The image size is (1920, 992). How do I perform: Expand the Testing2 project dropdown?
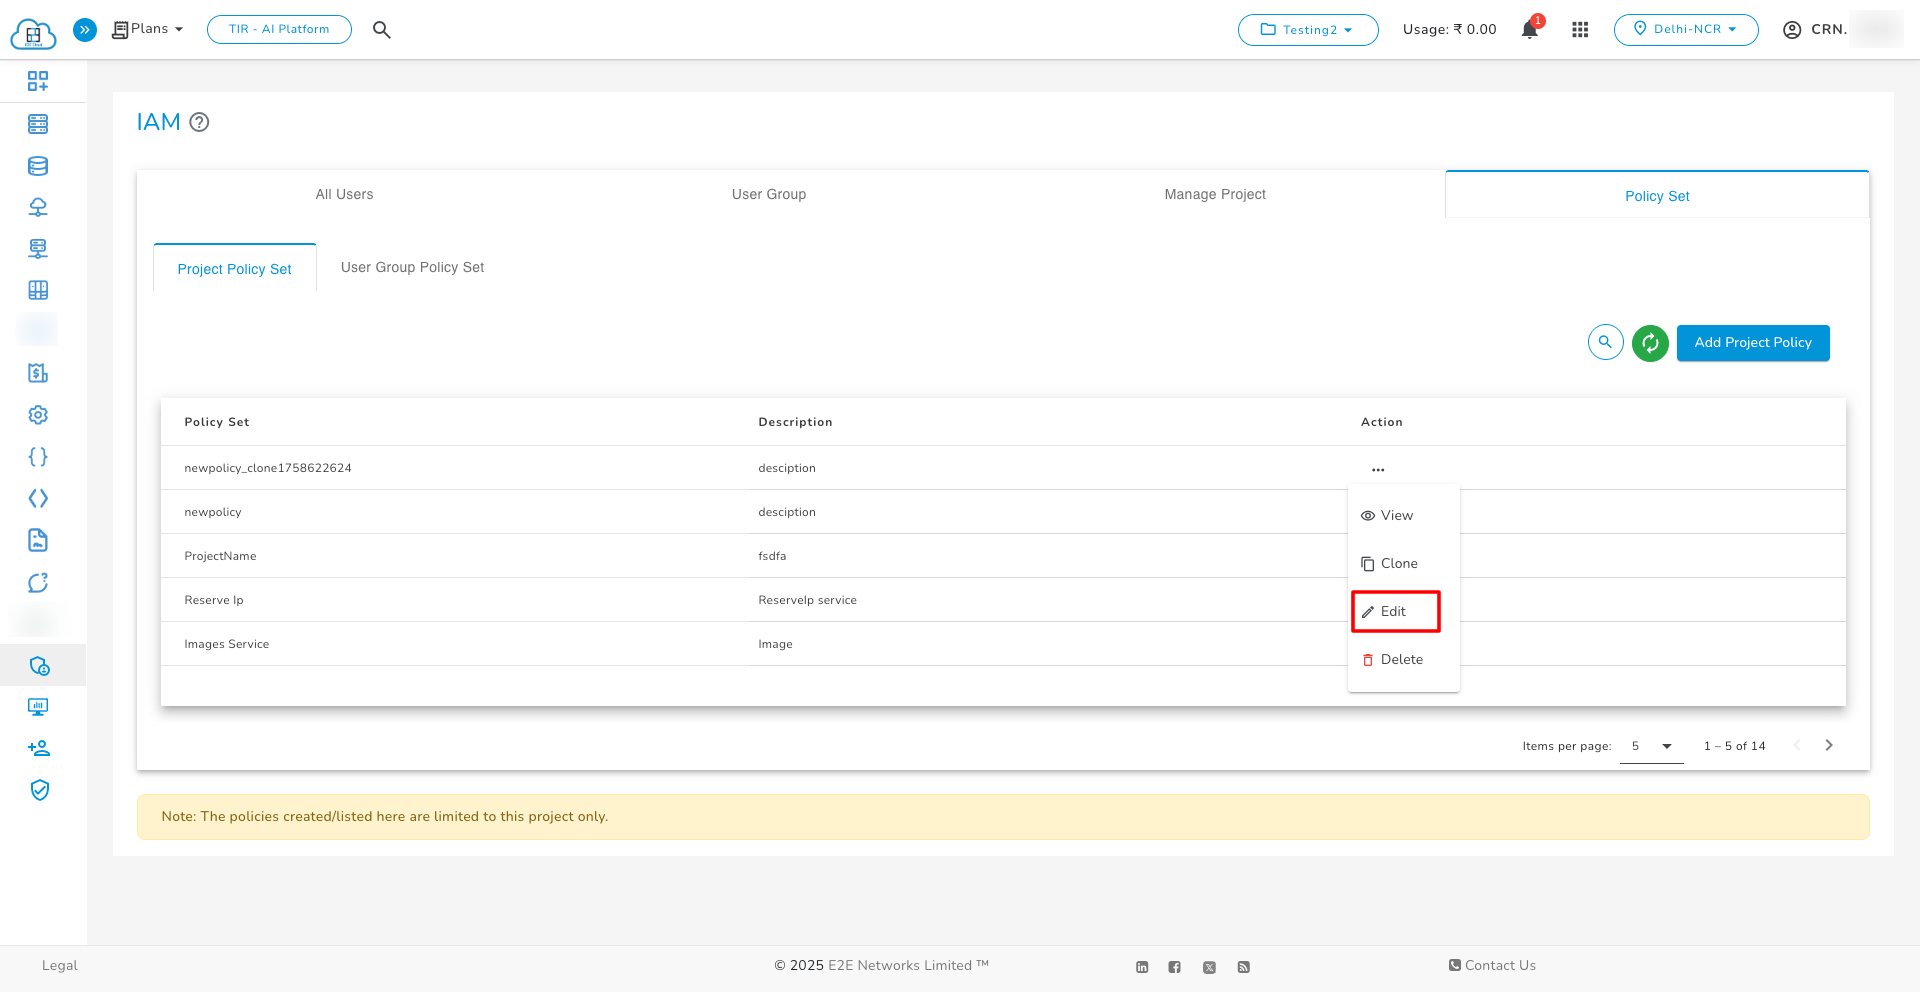point(1307,30)
